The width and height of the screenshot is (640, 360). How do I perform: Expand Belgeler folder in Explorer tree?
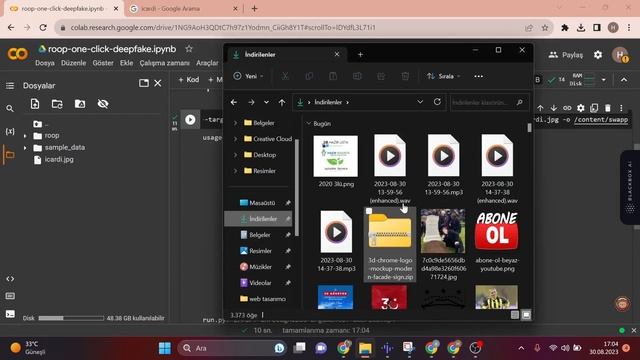[236, 123]
